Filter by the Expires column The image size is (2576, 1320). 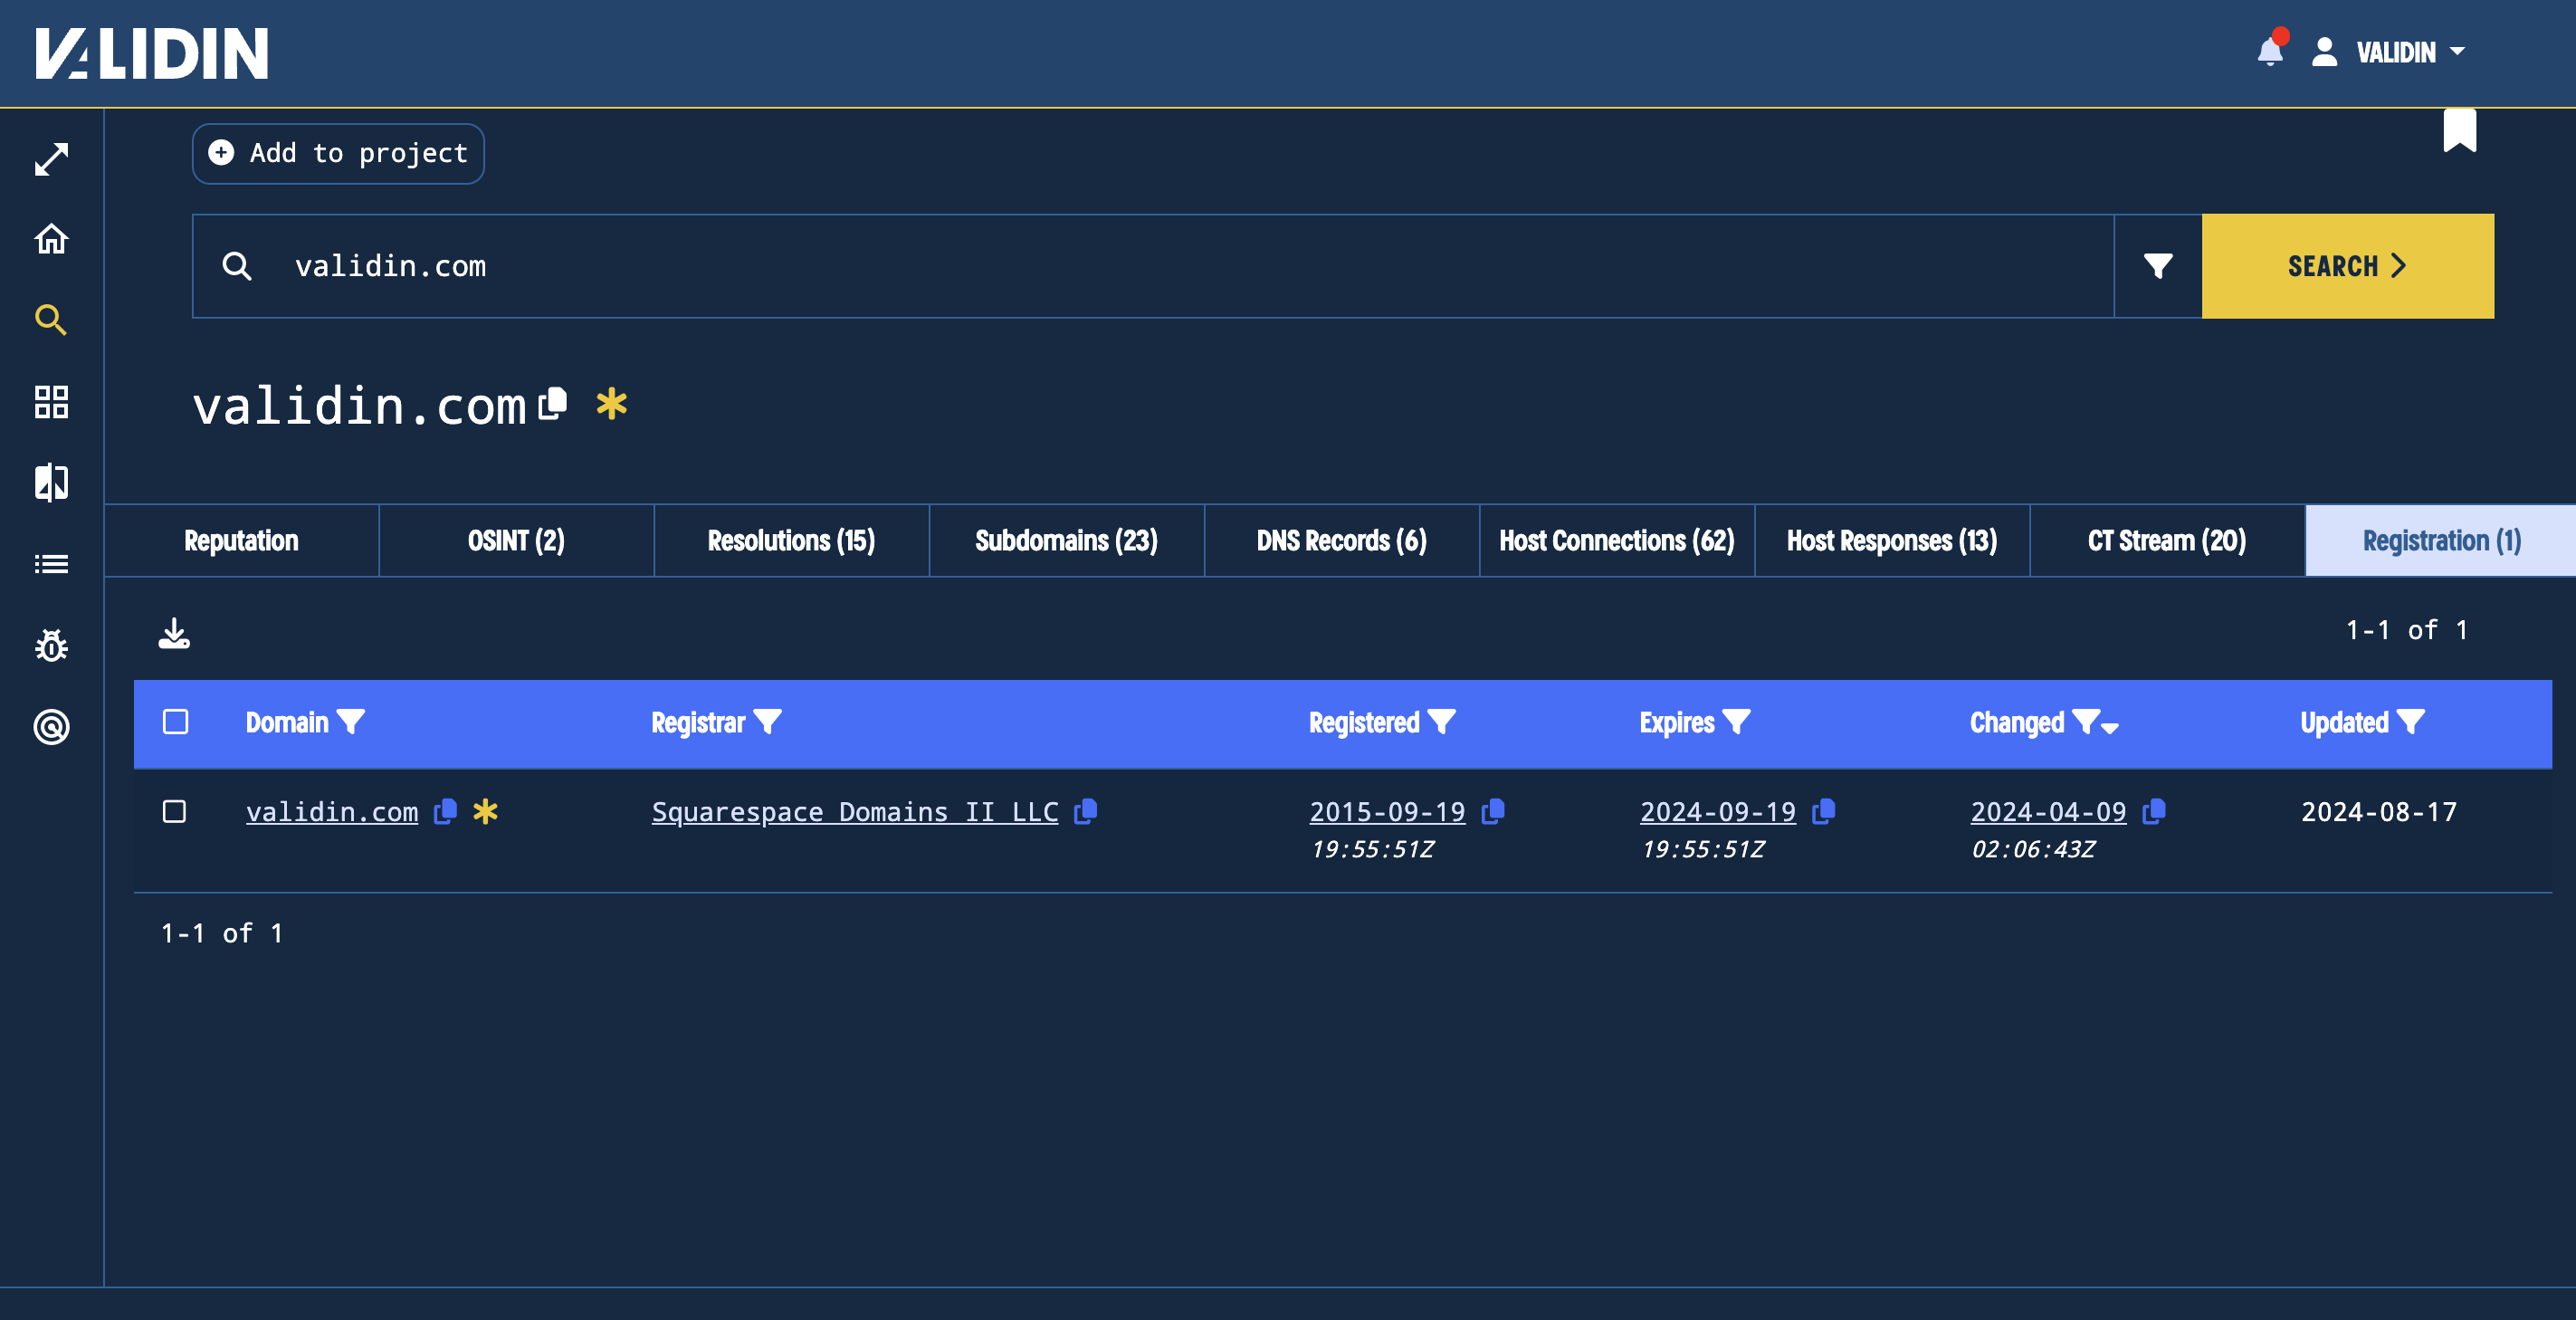click(x=1736, y=722)
